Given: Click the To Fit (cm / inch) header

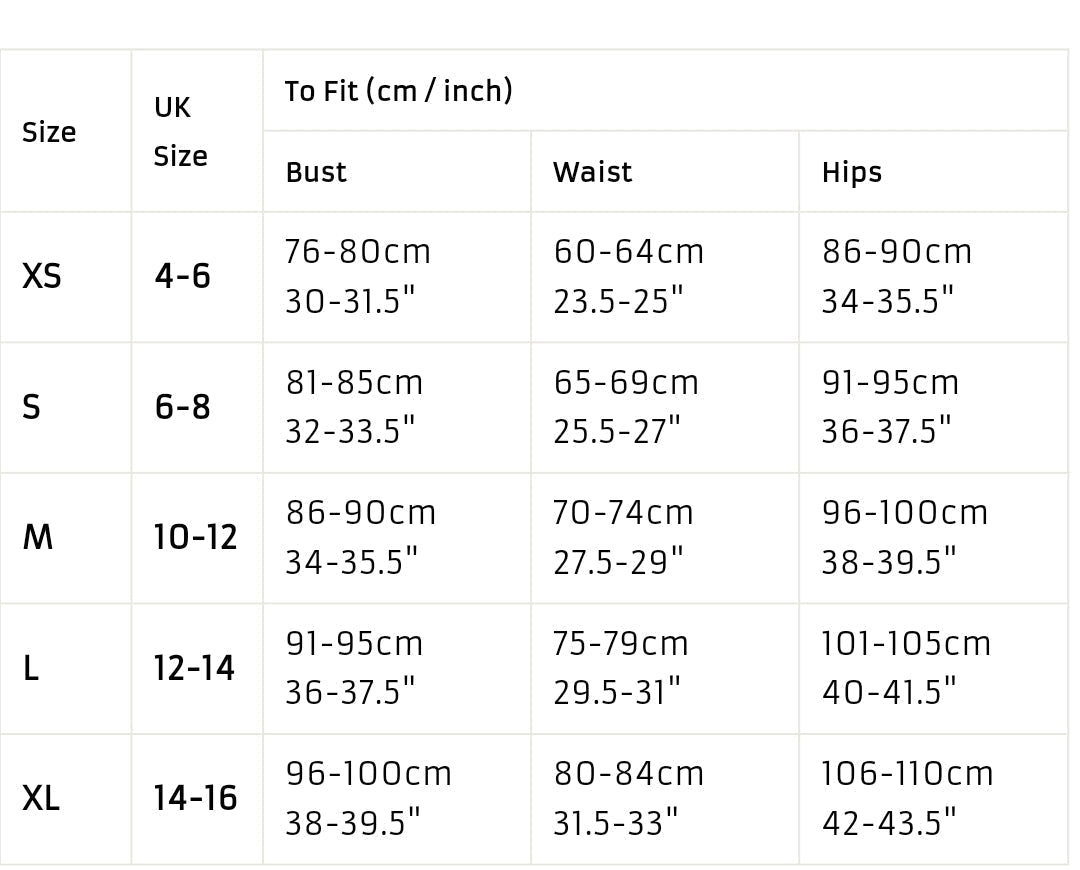Looking at the screenshot, I should point(398,91).
